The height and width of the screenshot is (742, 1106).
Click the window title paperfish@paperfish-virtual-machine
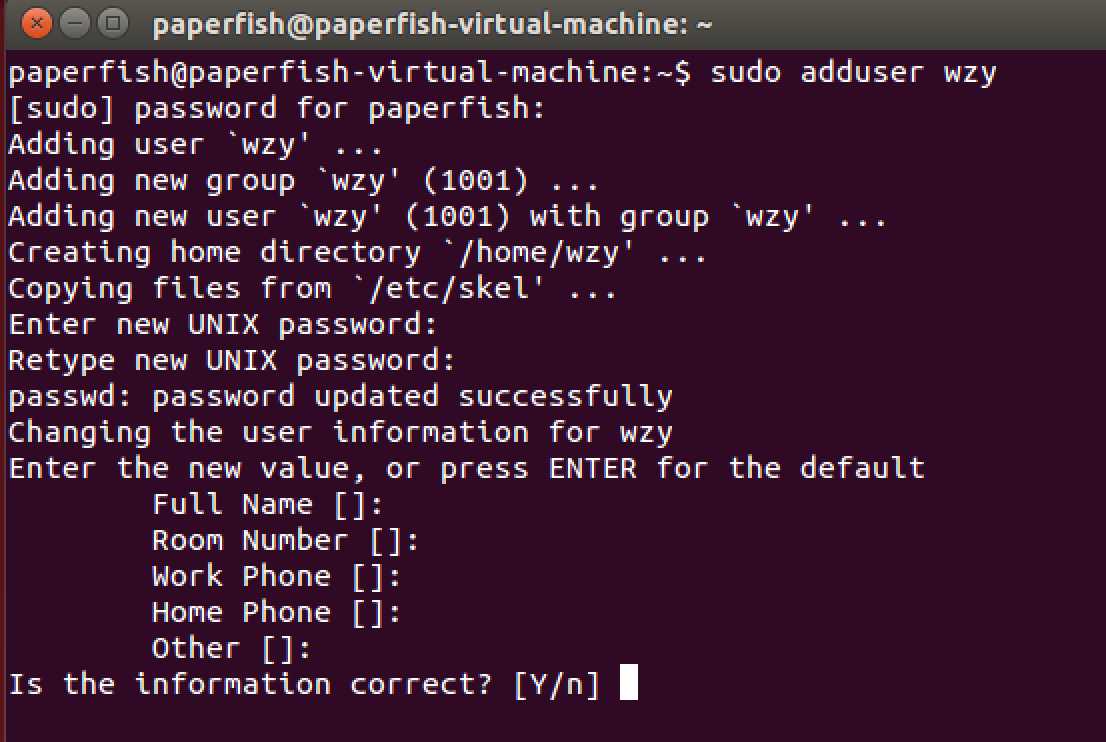coord(432,25)
